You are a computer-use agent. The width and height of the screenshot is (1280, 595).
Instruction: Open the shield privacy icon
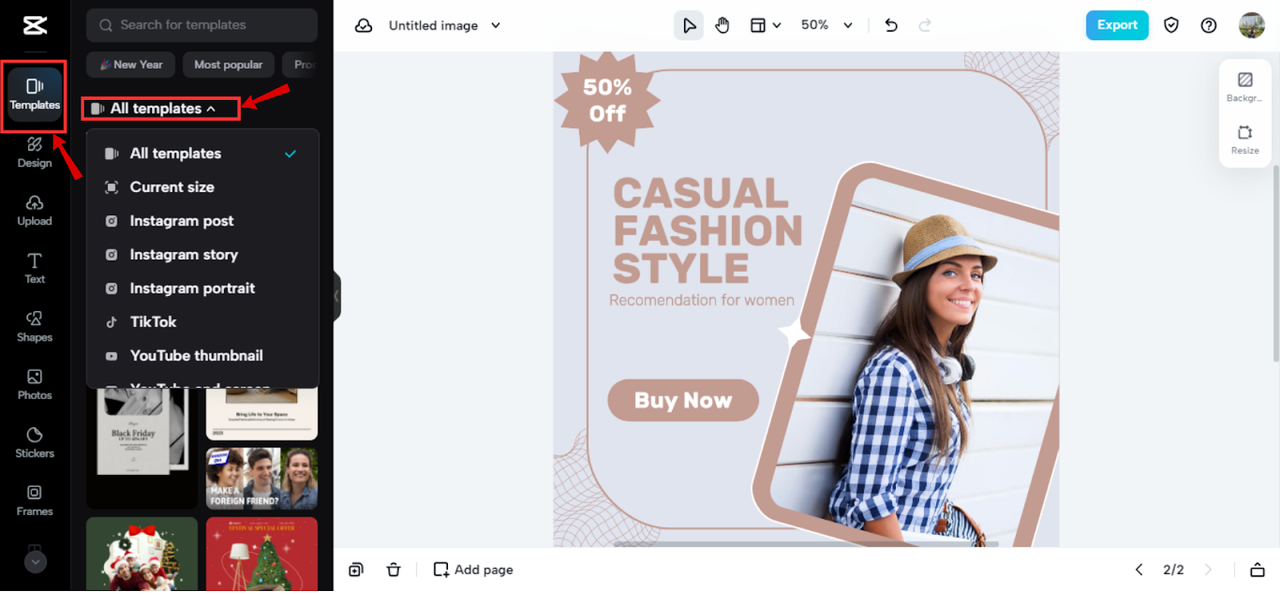(x=1171, y=26)
